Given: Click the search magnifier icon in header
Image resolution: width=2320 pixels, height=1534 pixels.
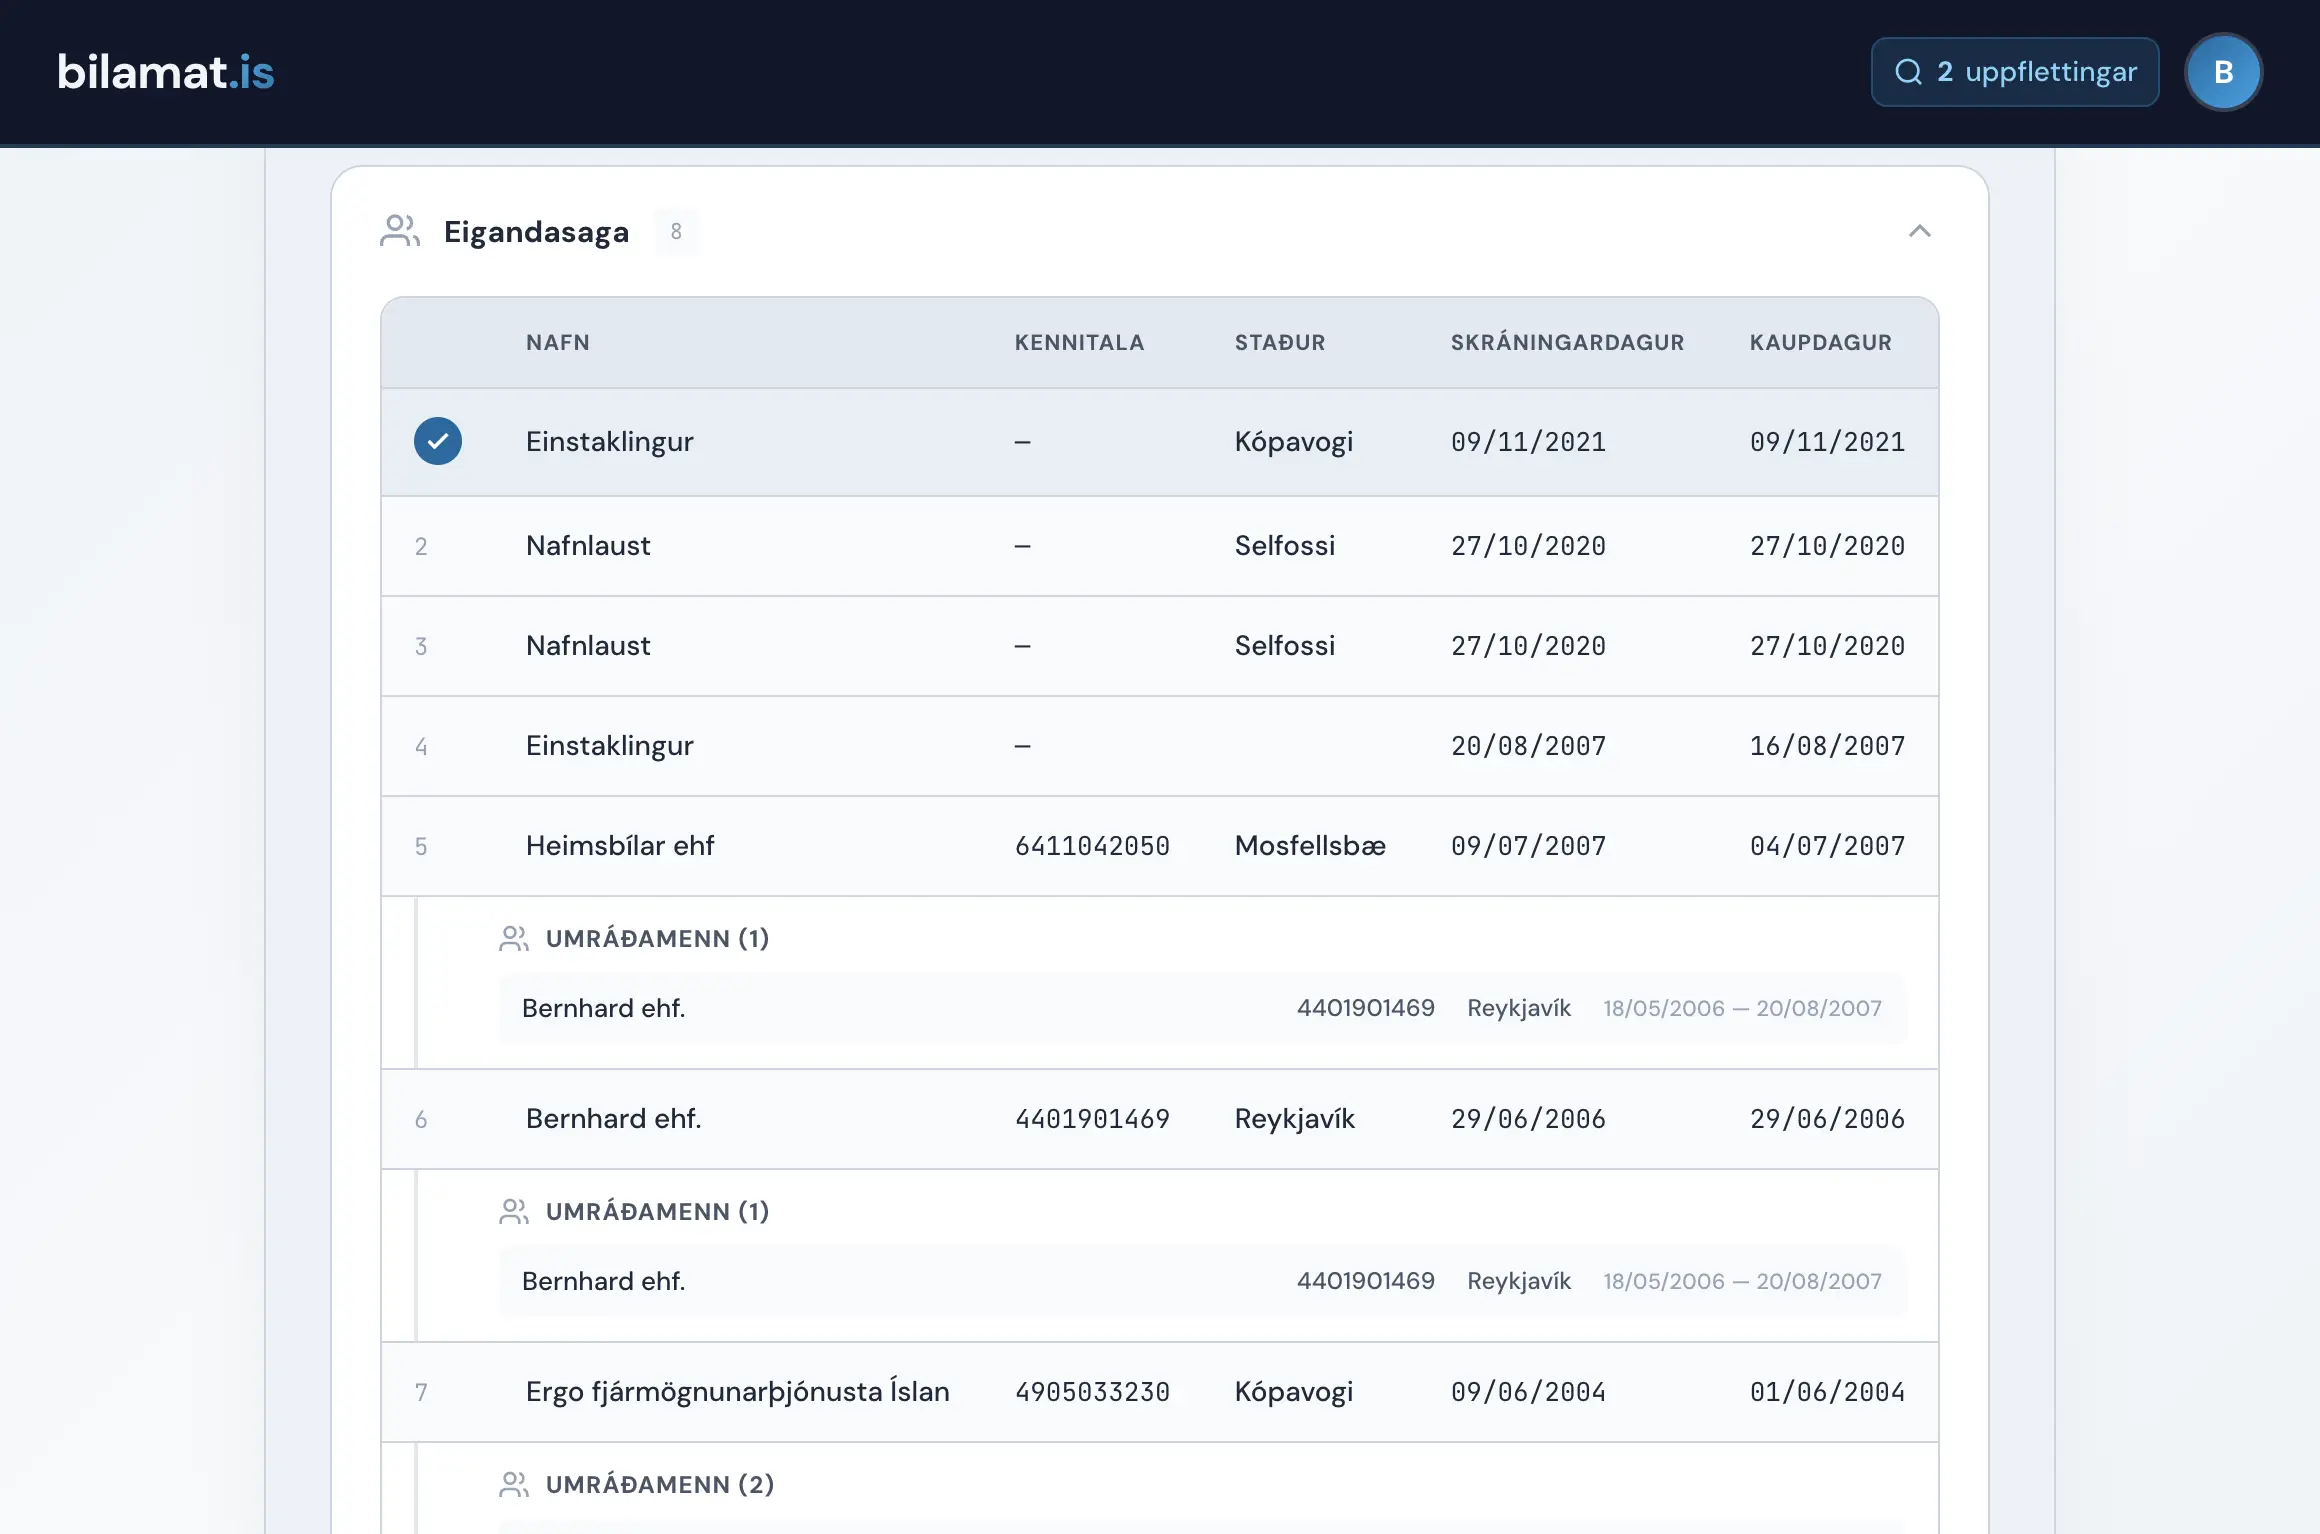Looking at the screenshot, I should click(x=1908, y=72).
